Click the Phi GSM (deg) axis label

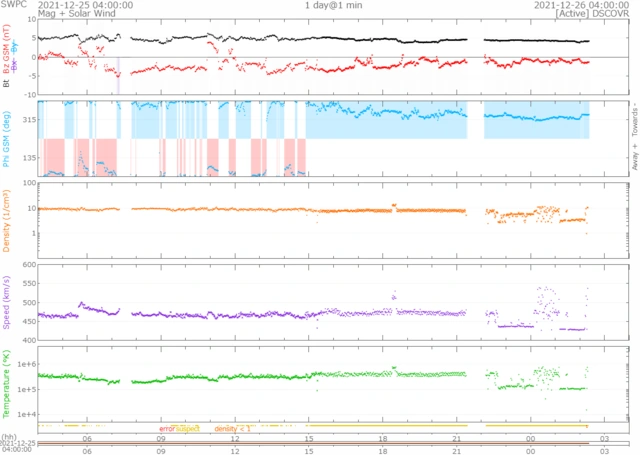[7, 138]
